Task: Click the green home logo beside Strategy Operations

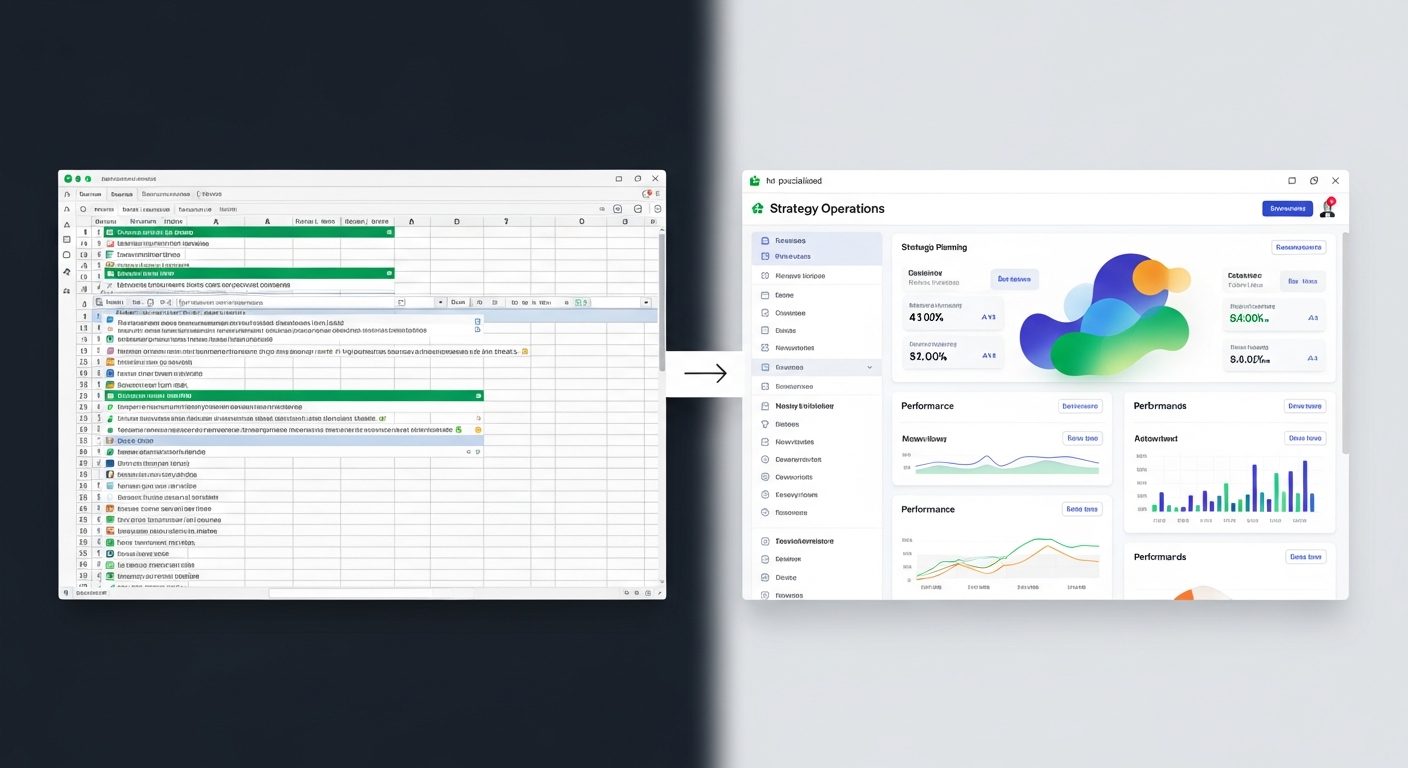Action: [x=757, y=209]
